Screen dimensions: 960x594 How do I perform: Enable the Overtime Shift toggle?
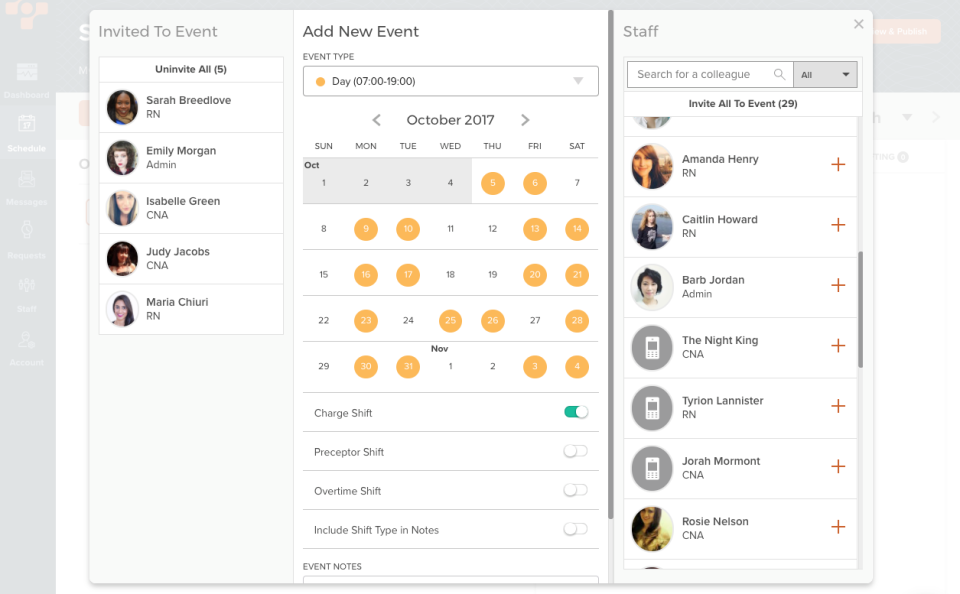point(575,490)
